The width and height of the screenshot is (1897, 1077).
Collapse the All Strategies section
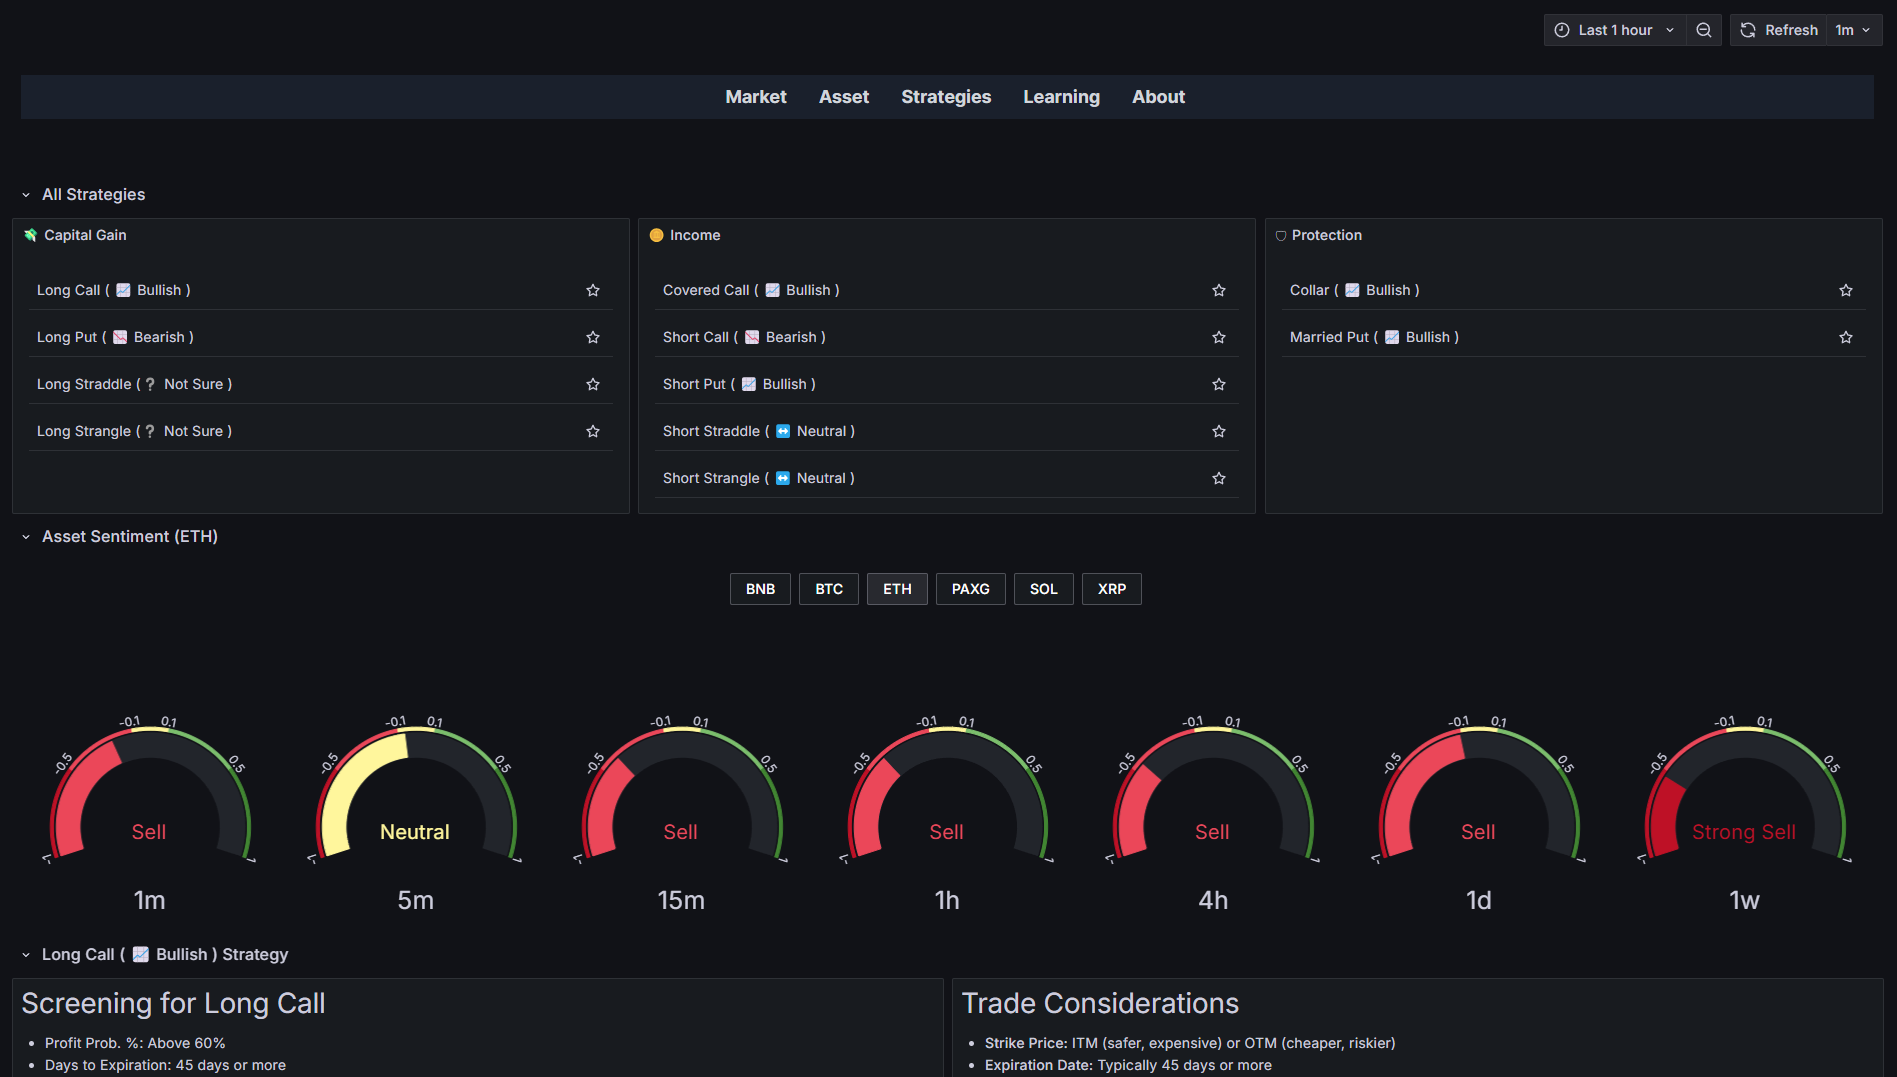pyautogui.click(x=26, y=195)
